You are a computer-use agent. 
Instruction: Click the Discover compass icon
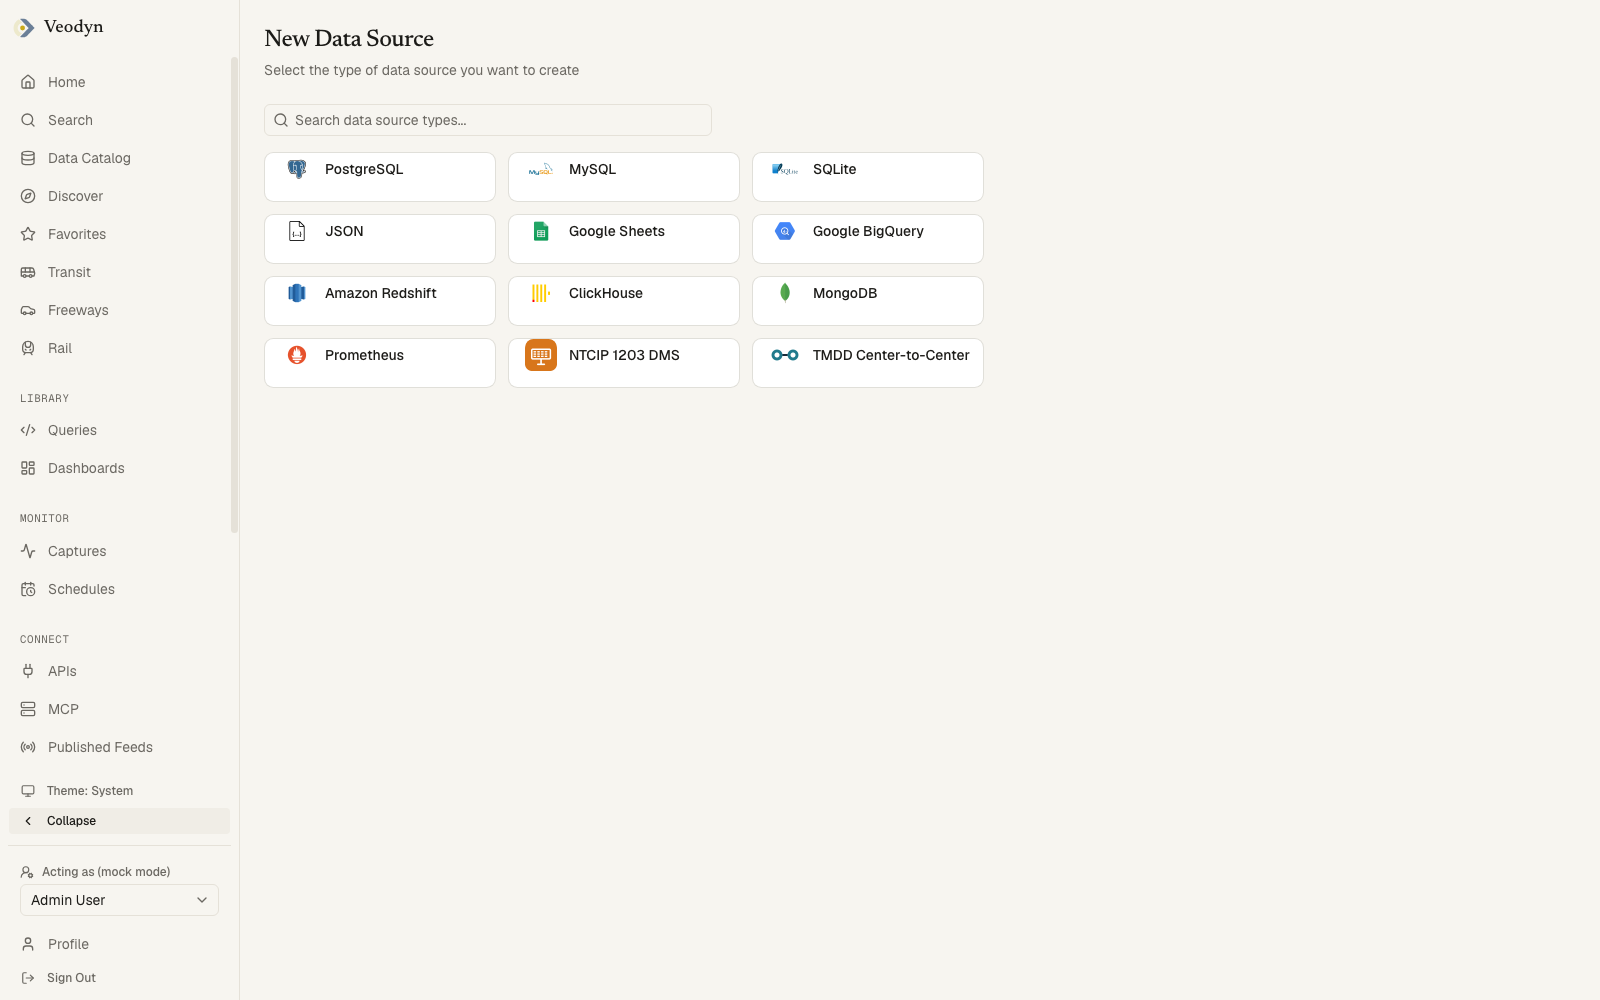(28, 196)
